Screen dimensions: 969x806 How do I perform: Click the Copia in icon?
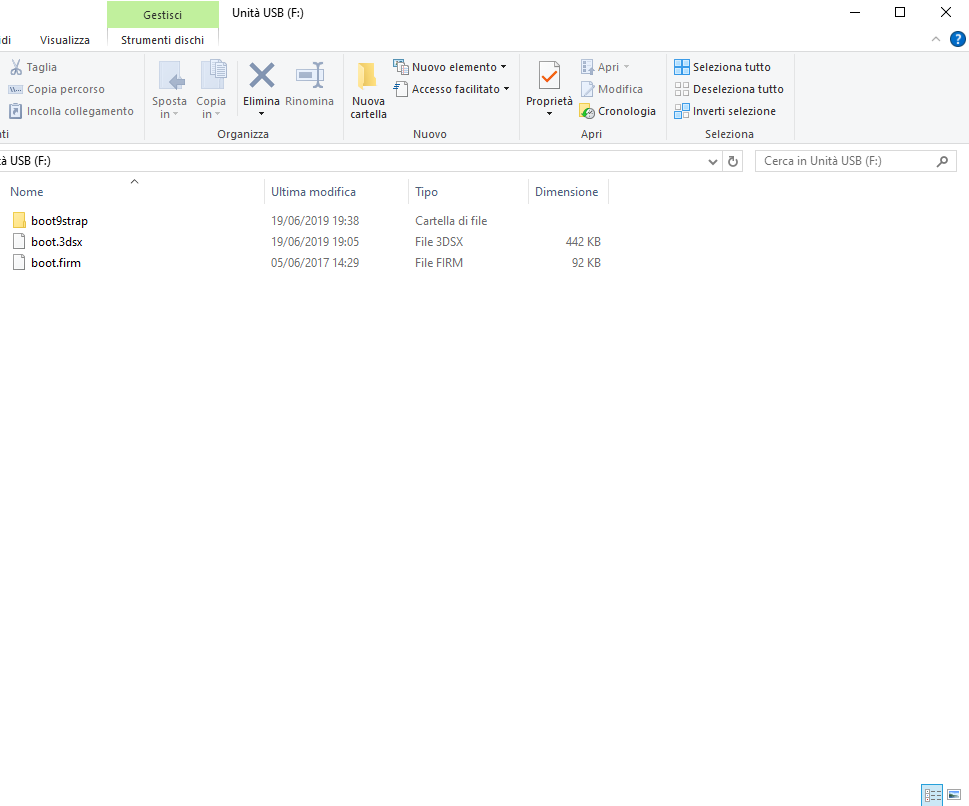coord(213,75)
